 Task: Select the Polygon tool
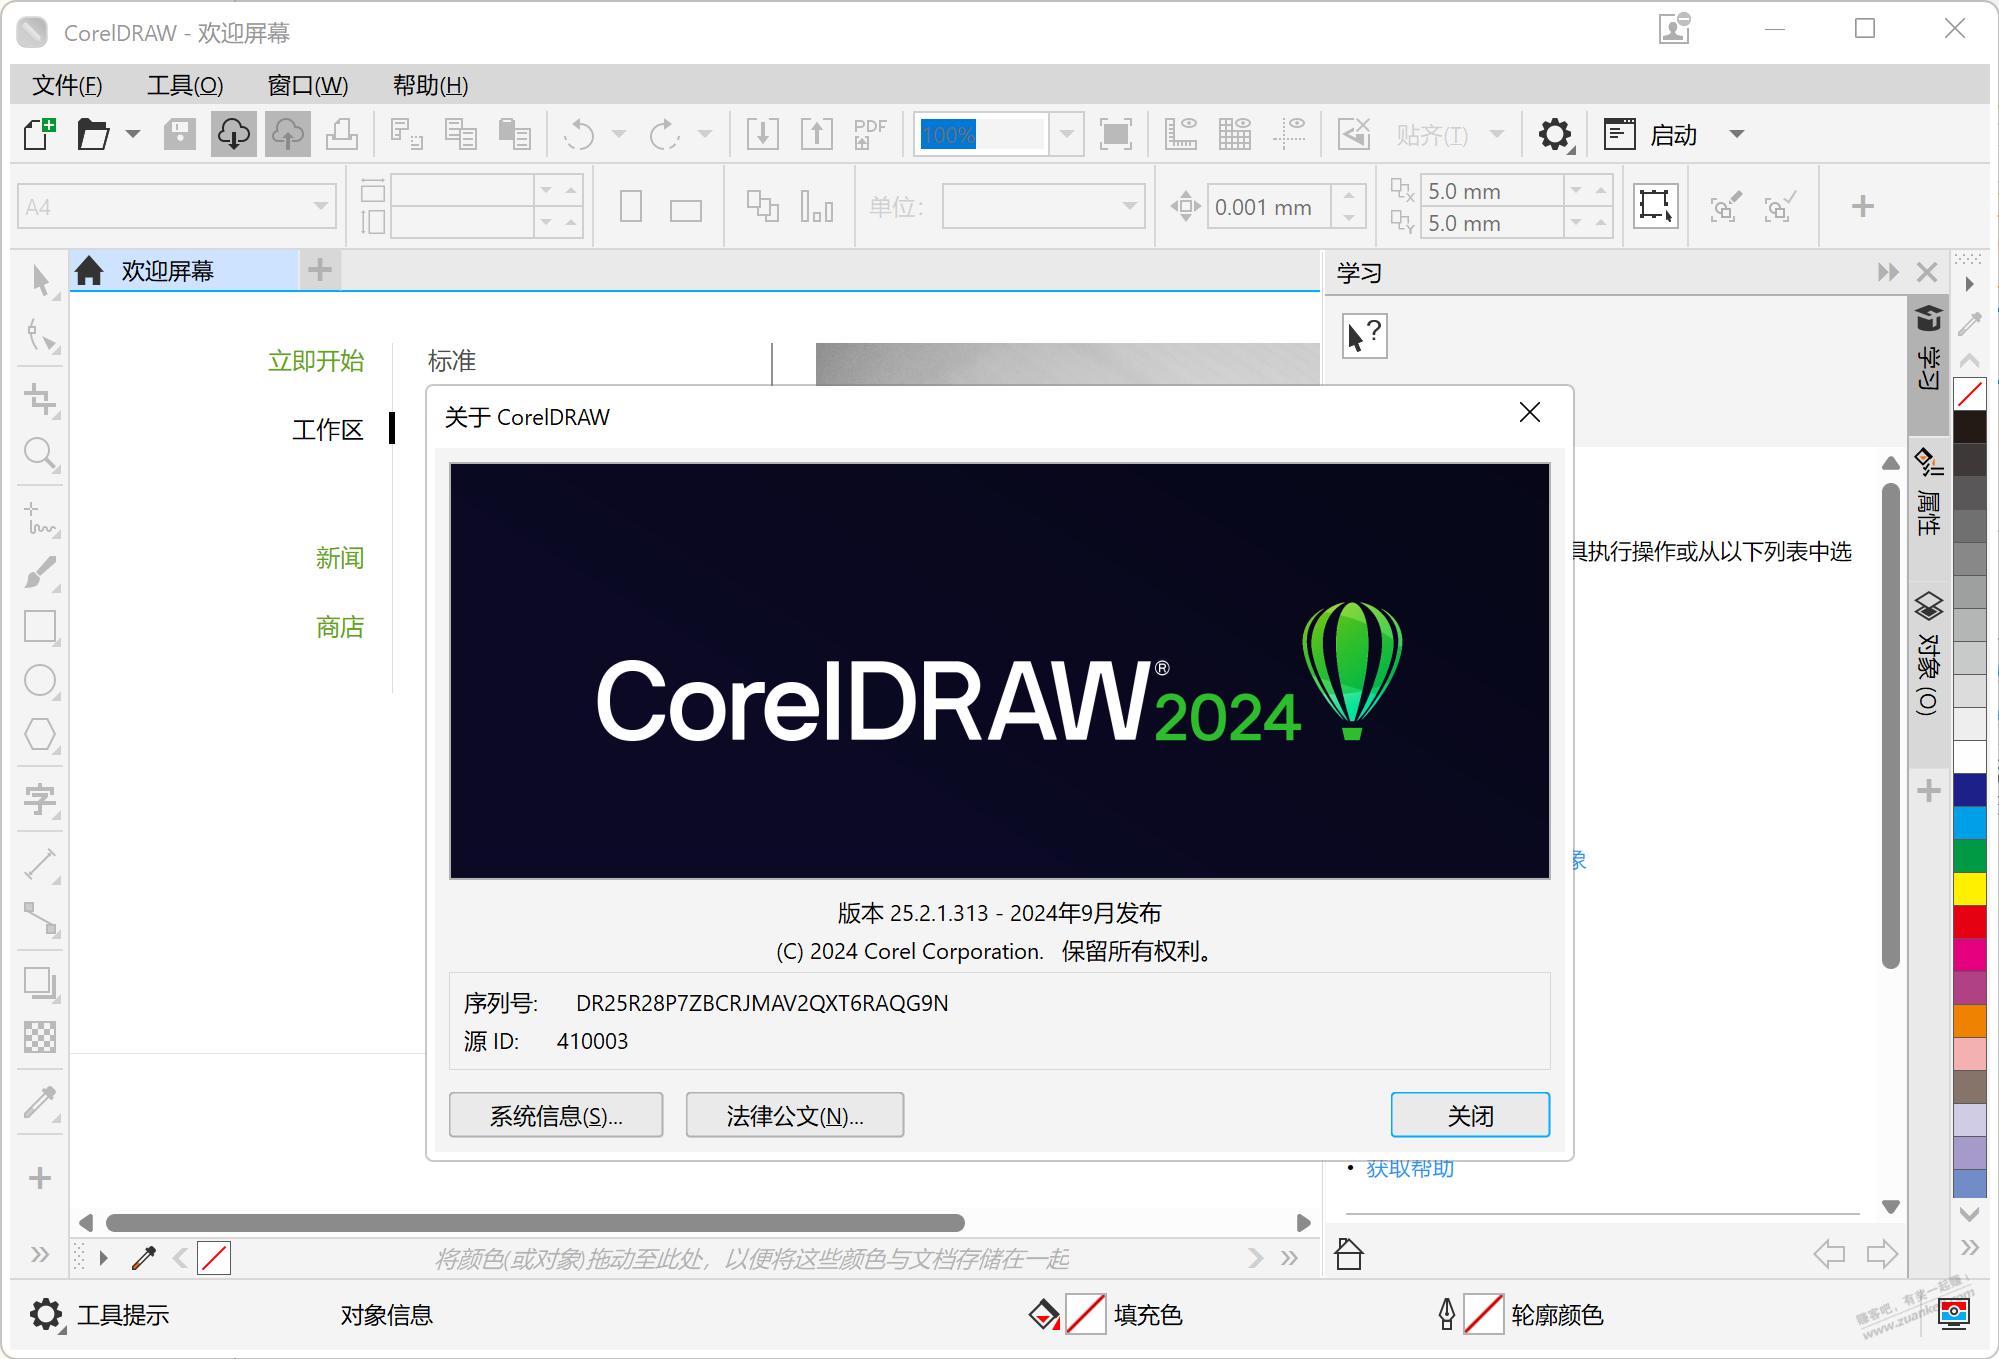point(40,735)
